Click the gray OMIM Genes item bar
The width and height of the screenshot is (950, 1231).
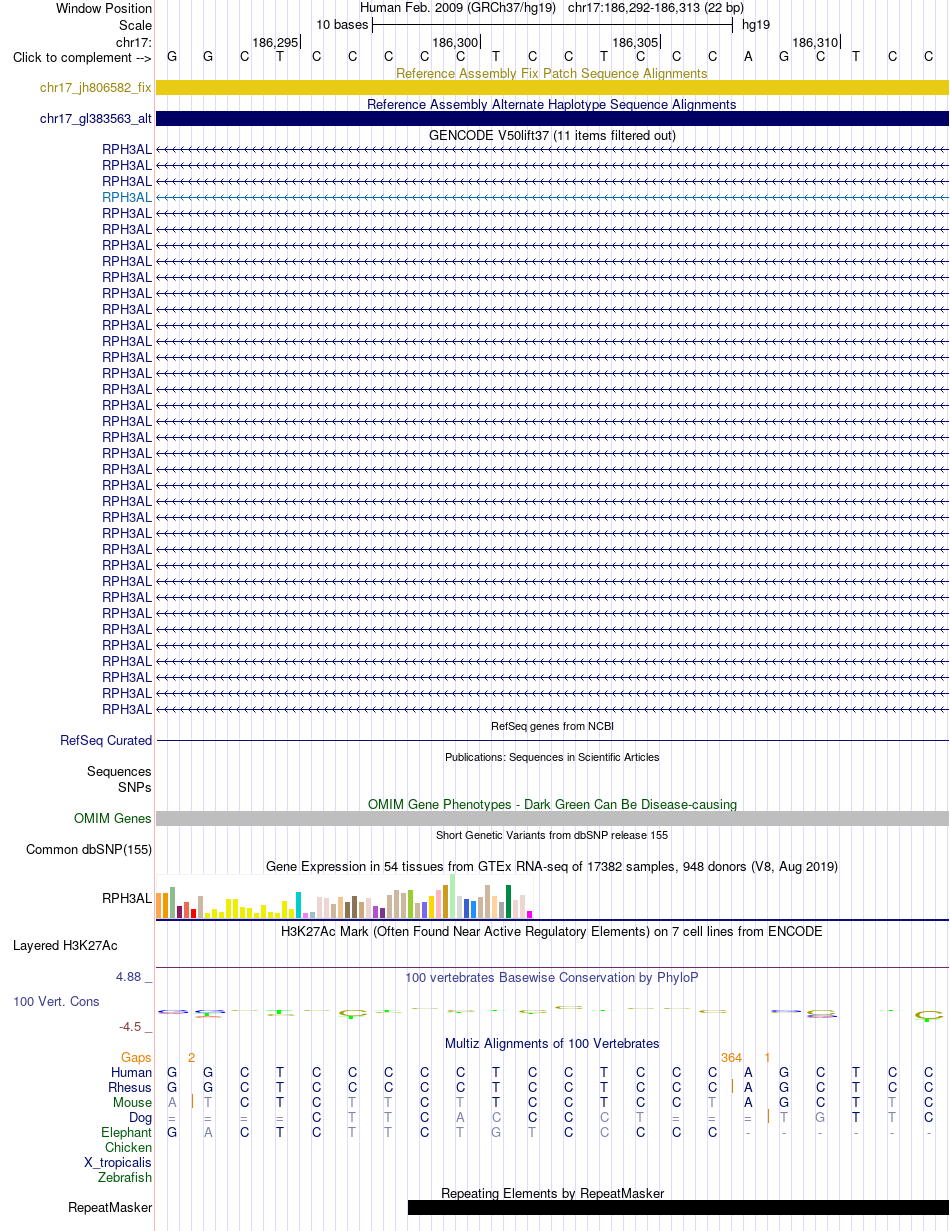point(552,819)
